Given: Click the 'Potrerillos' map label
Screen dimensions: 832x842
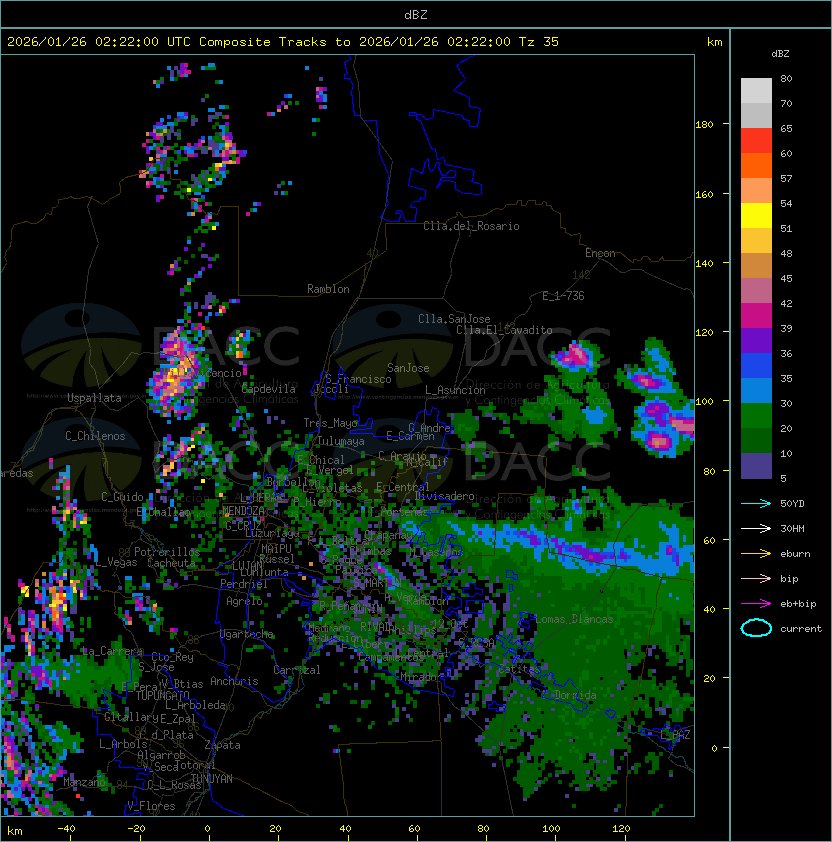Looking at the screenshot, I should (x=167, y=552).
